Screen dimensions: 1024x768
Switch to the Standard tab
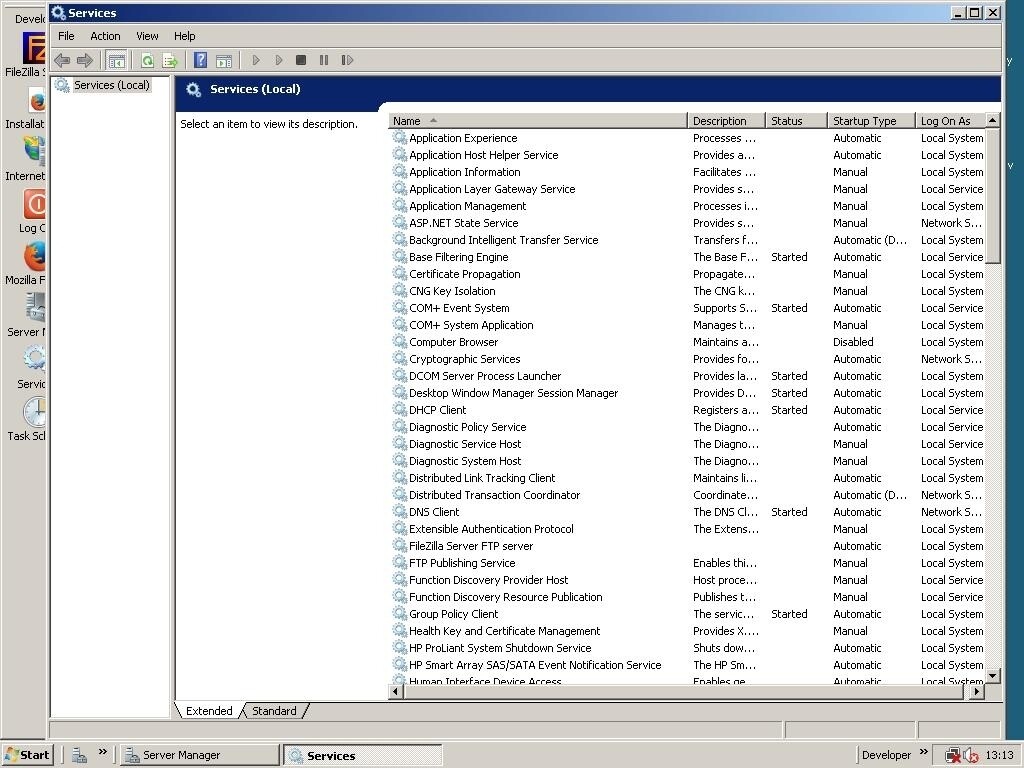tap(274, 711)
